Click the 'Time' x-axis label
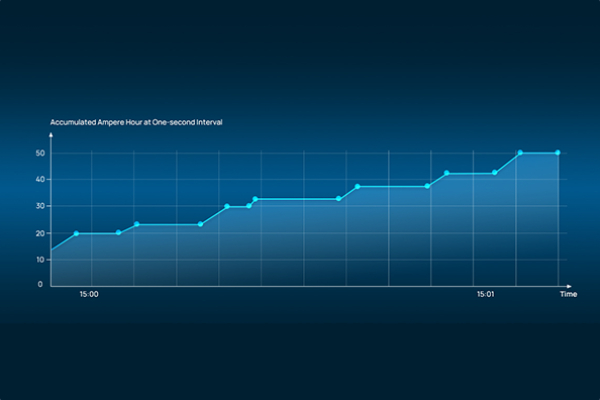This screenshot has height=400, width=600. pos(568,294)
